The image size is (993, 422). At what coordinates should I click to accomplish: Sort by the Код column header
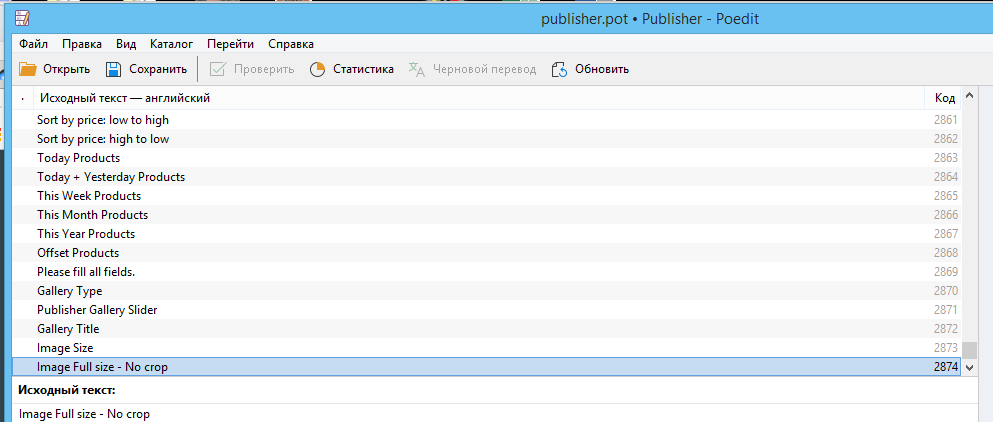(x=944, y=98)
